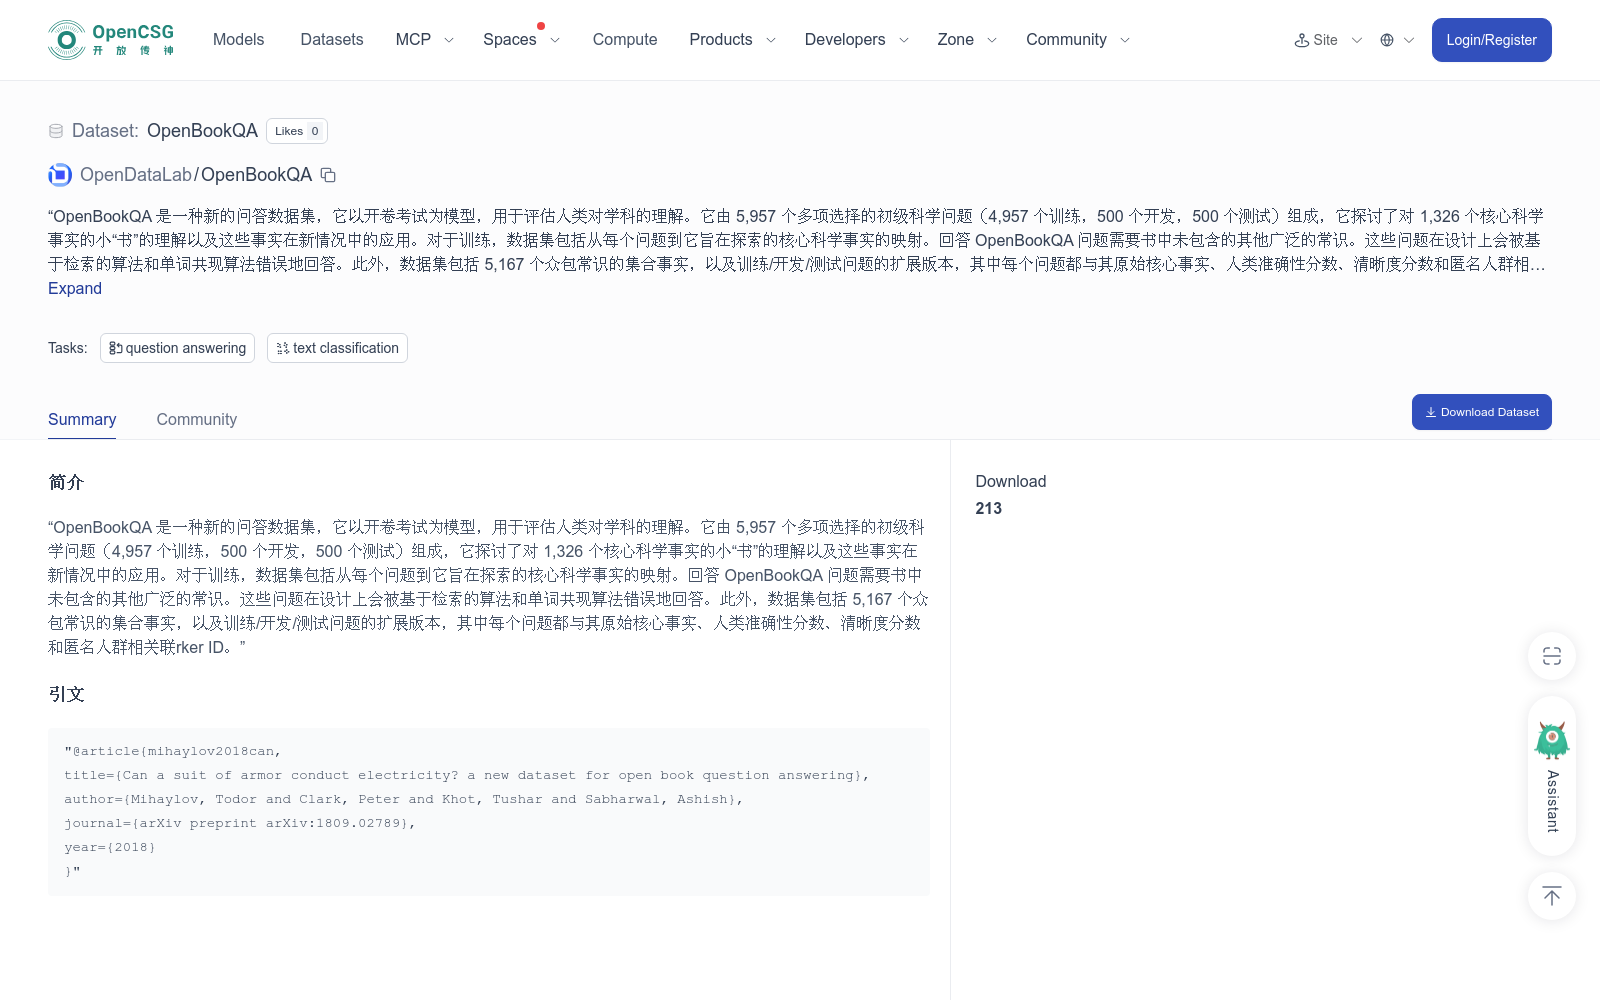Click the Download Dataset button
Viewport: 1600px width, 1000px height.
tap(1482, 412)
